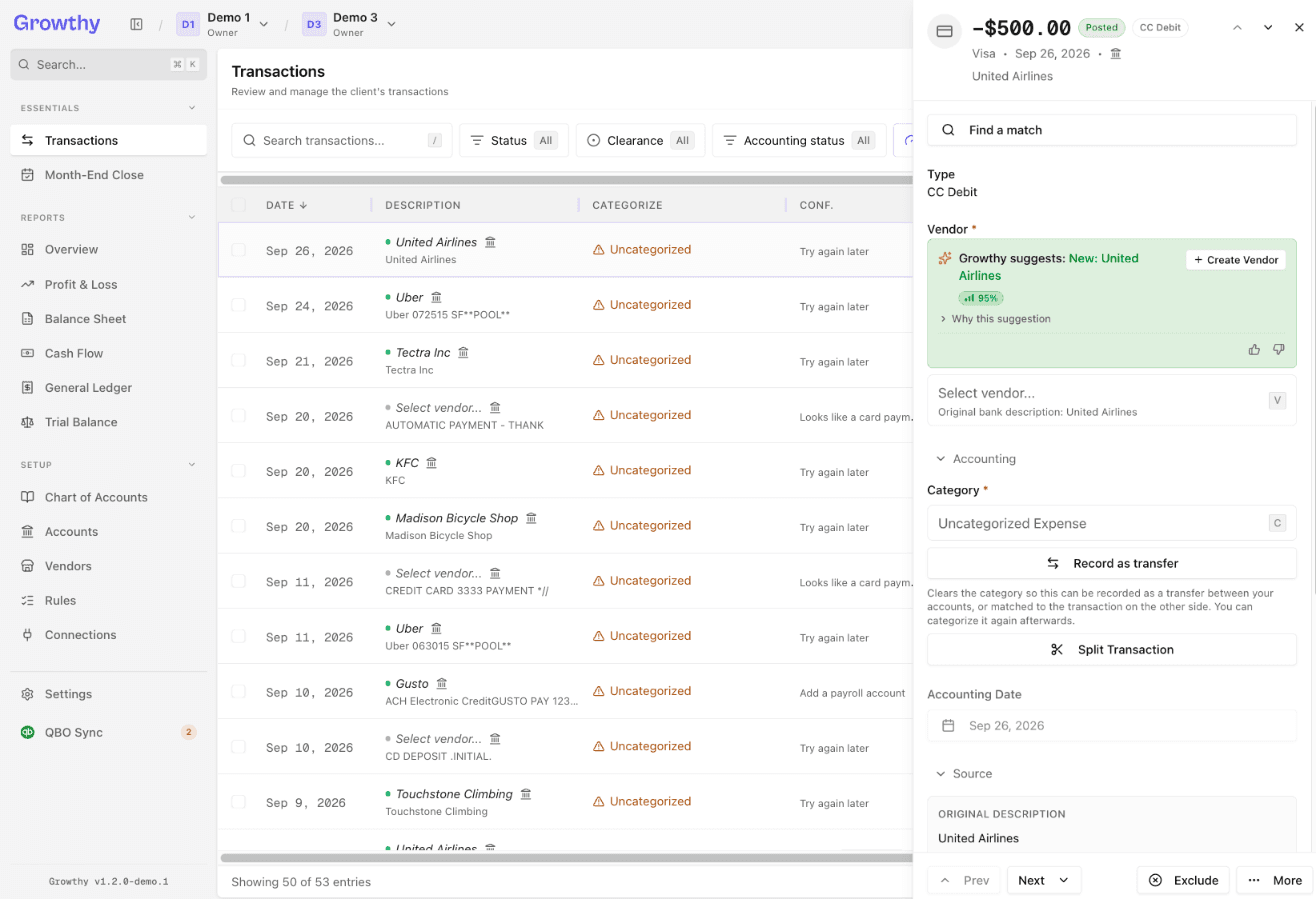Screen dimensions: 1316x899
Task: Click the Find a match field
Action: [1112, 130]
